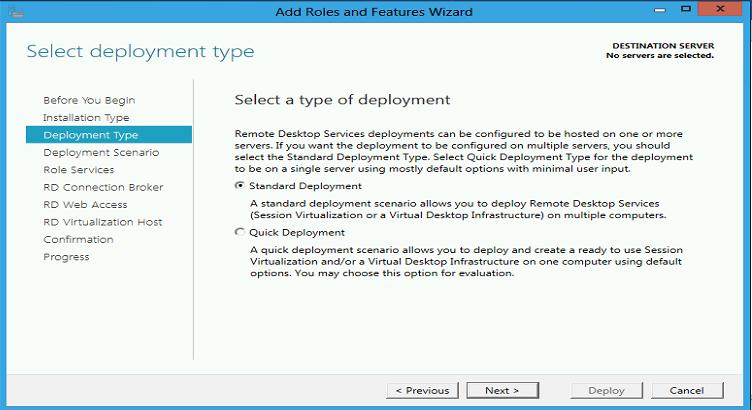Screen dimensions: 752x410
Task: Open the RD Web Access step
Action: [x=85, y=205]
